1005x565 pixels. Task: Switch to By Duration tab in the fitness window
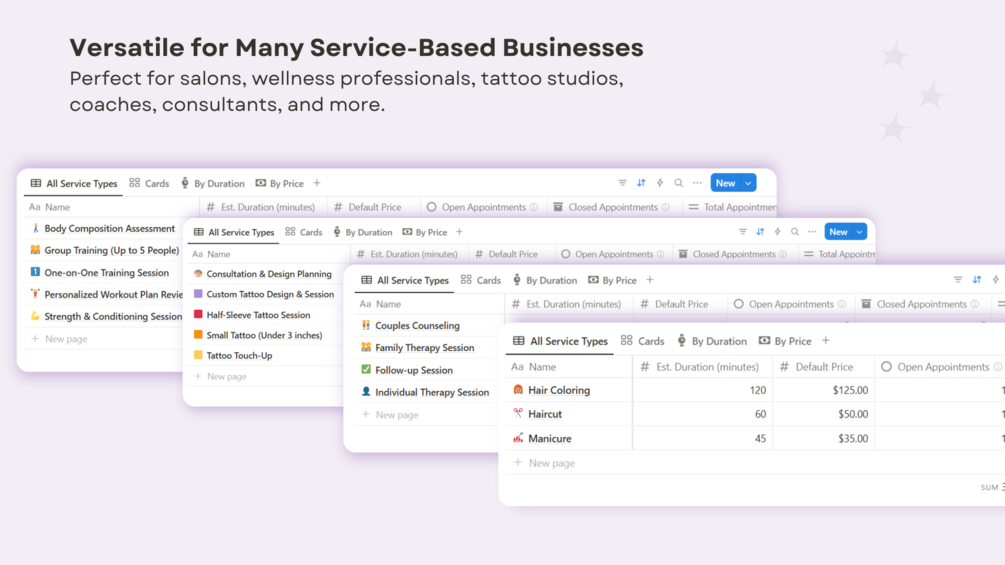tap(213, 183)
